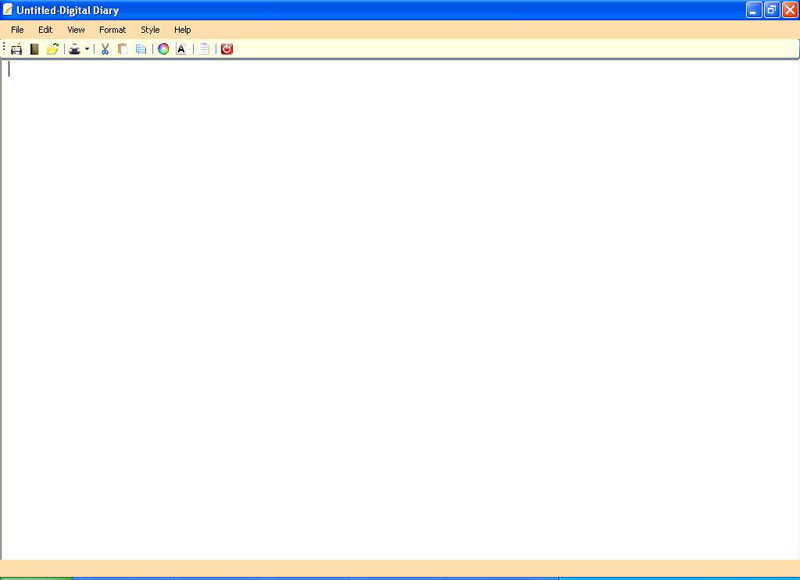
Task: Open the Edit menu
Action: pos(44,29)
